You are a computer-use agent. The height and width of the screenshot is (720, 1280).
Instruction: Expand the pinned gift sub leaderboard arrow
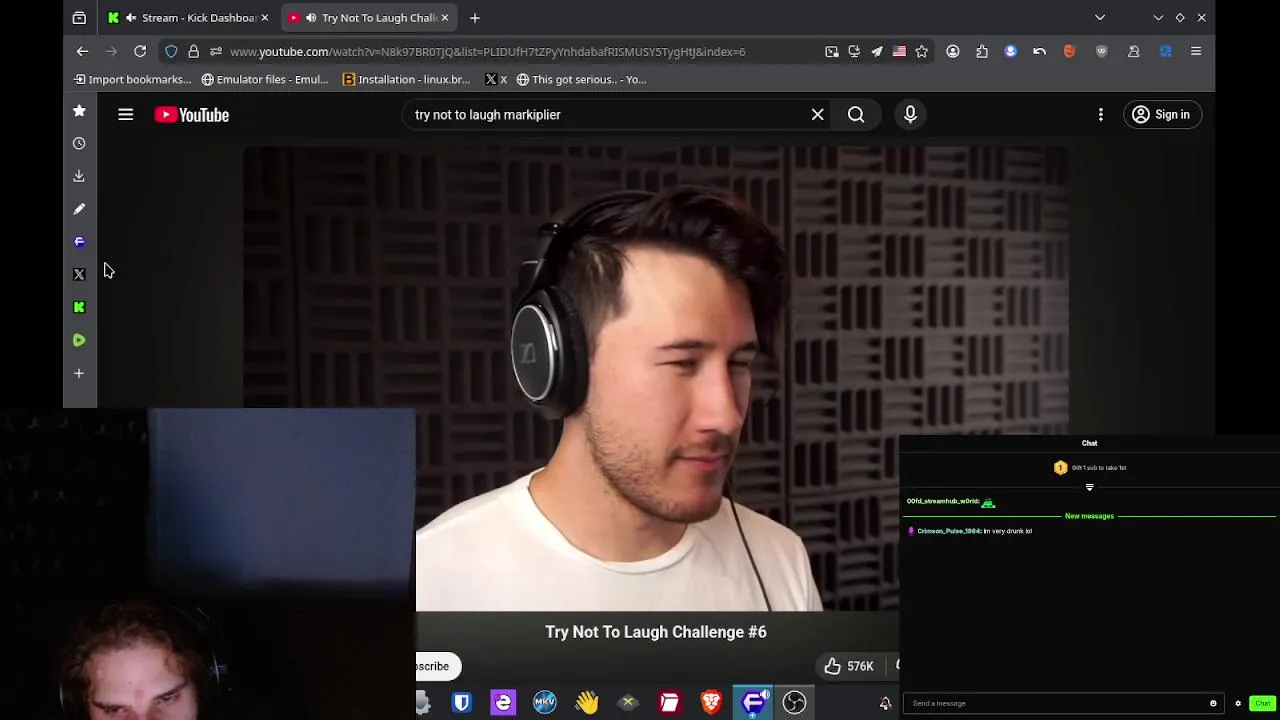tap(1089, 488)
